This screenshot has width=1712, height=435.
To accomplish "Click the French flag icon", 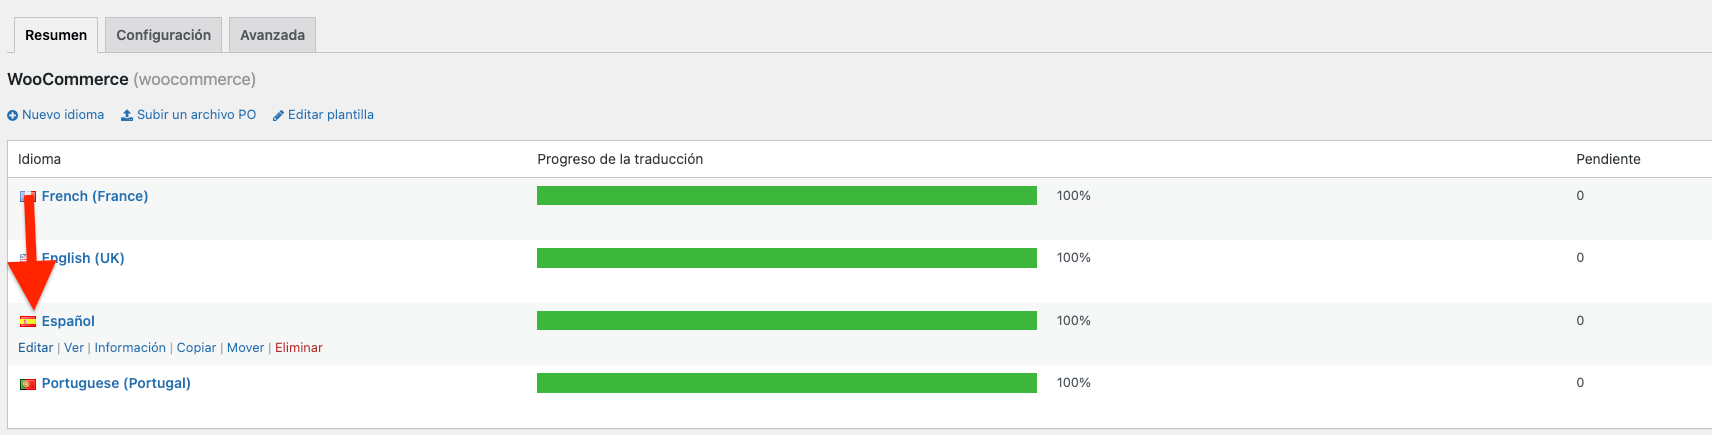I will (28, 197).
